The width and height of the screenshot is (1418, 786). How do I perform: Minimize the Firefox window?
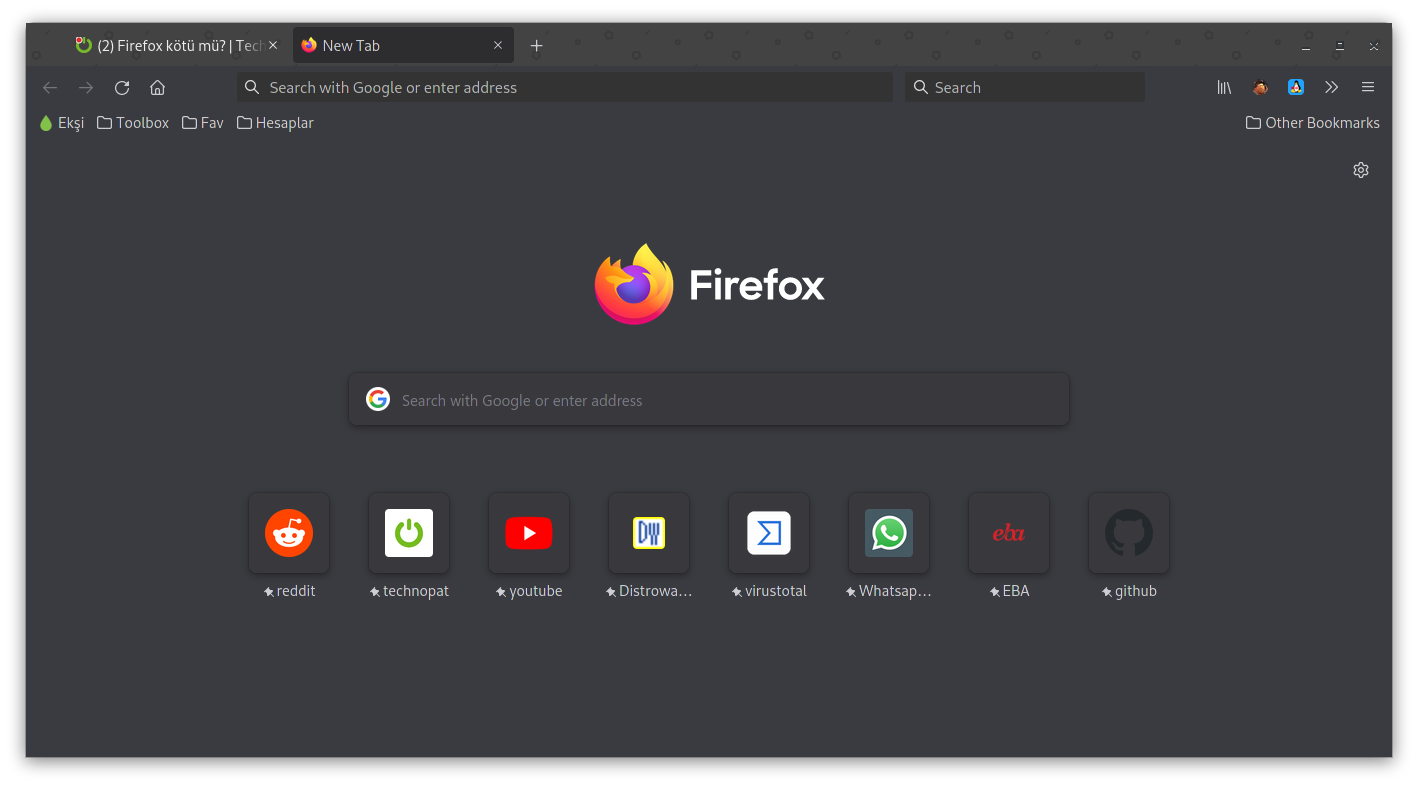[x=1306, y=46]
